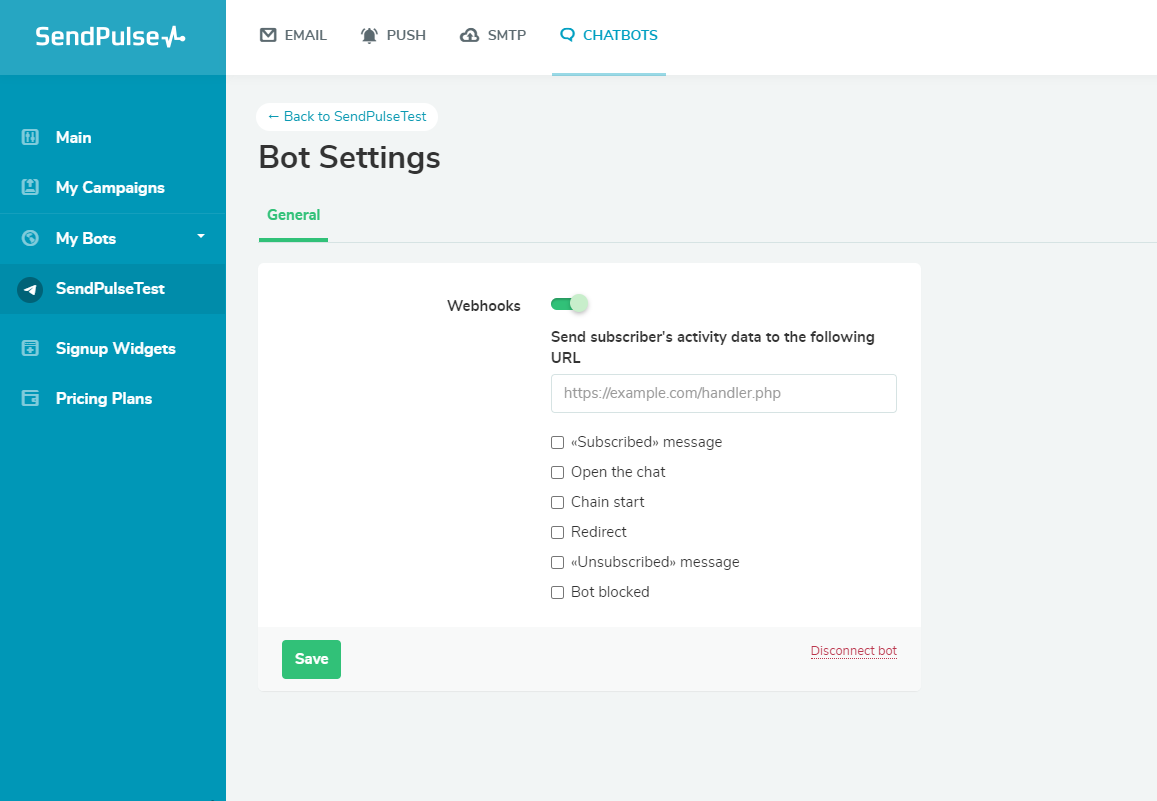Click the SendPulse logo
The height and width of the screenshot is (801, 1157).
[x=111, y=36]
